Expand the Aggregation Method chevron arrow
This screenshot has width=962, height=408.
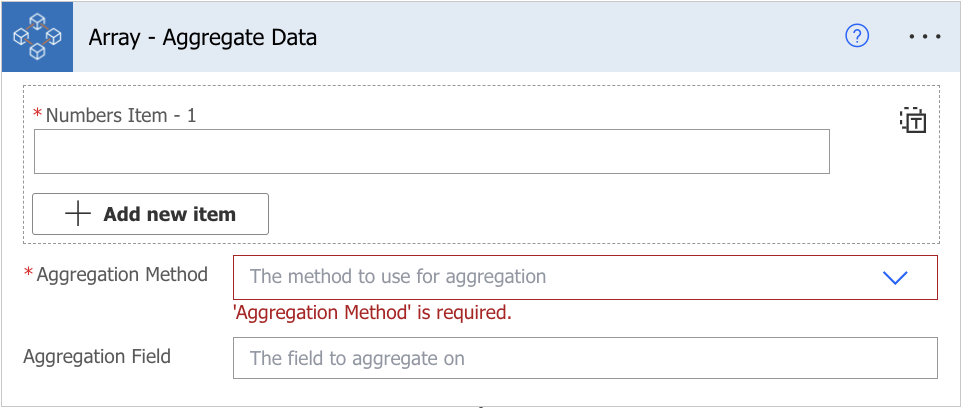(x=895, y=277)
